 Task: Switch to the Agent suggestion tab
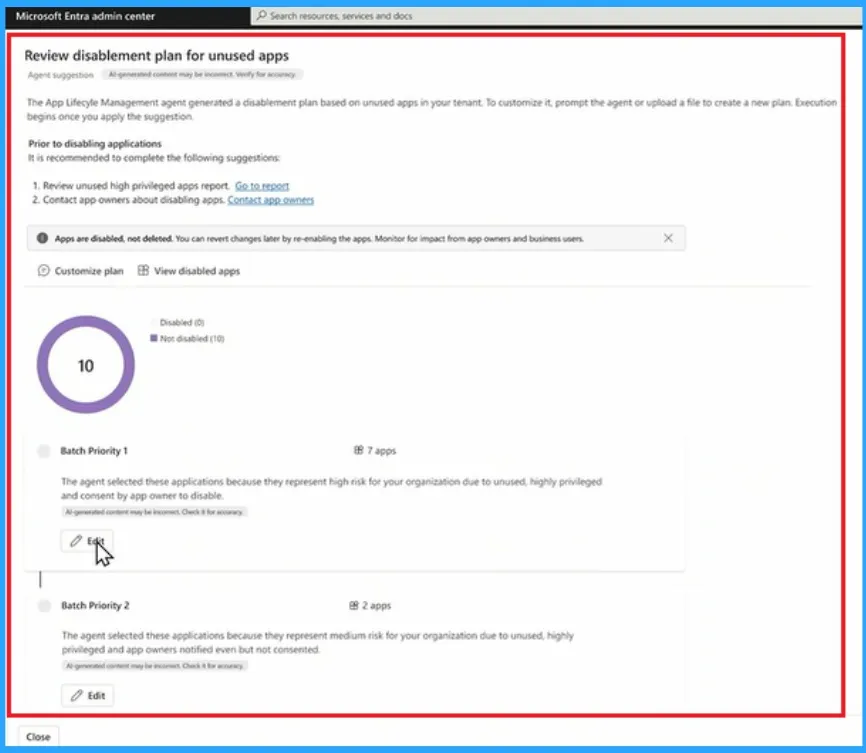click(58, 74)
